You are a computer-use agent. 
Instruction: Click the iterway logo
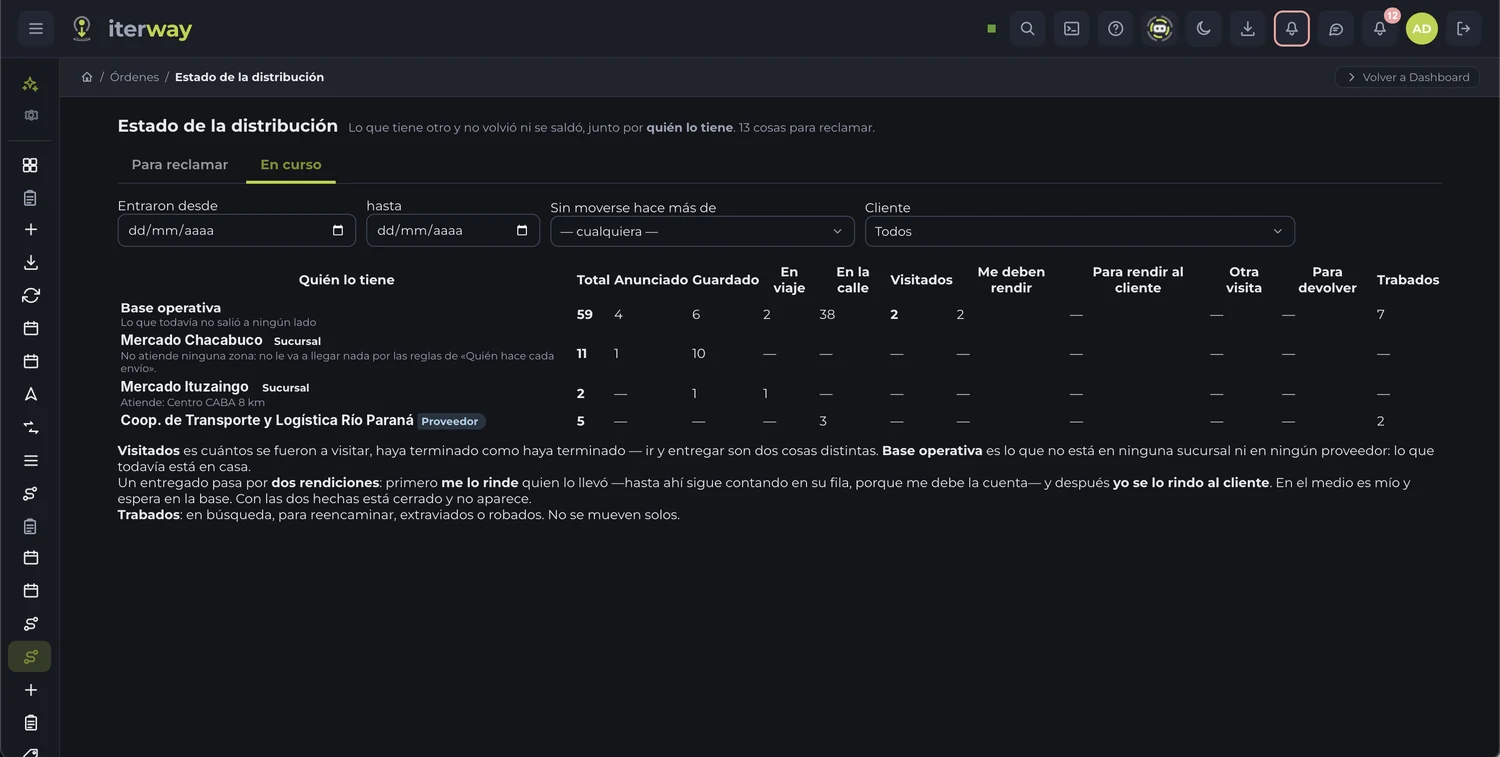[x=131, y=29]
